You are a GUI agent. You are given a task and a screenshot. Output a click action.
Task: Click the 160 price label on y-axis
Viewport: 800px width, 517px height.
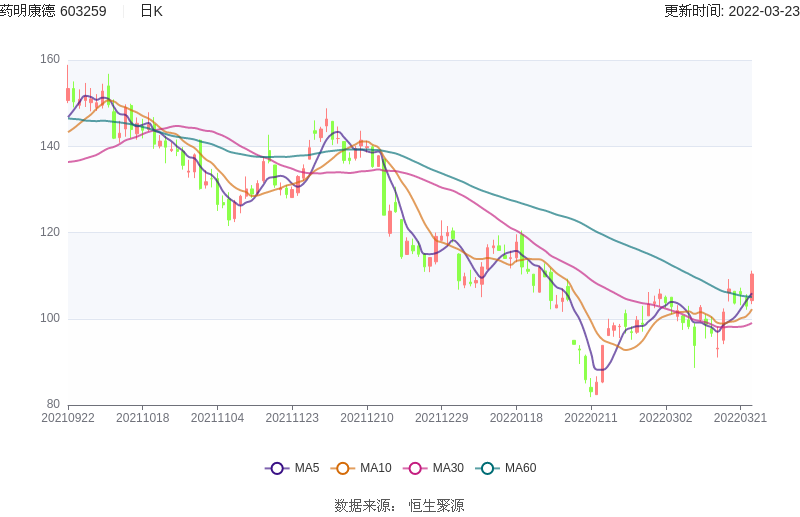pyautogui.click(x=50, y=59)
